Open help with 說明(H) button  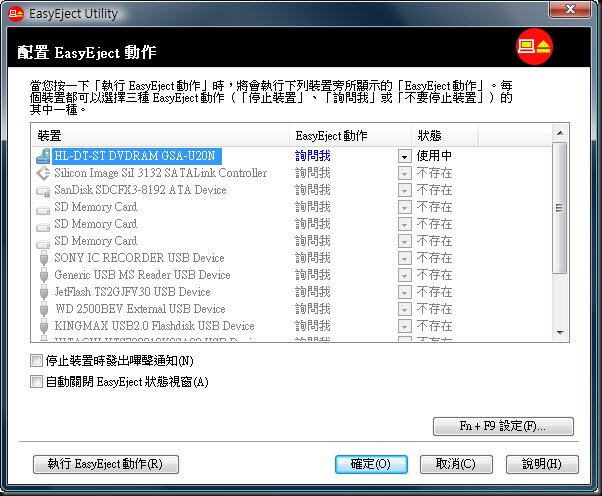click(542, 464)
